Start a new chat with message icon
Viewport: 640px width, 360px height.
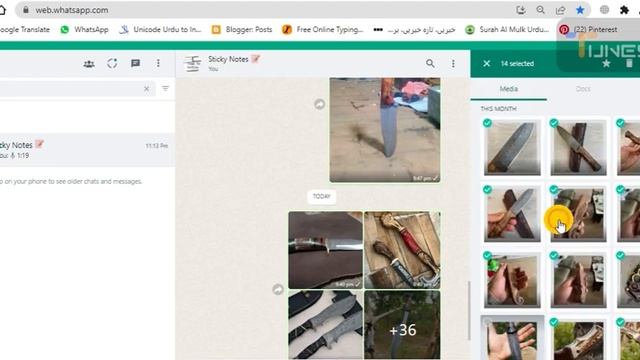click(x=136, y=63)
